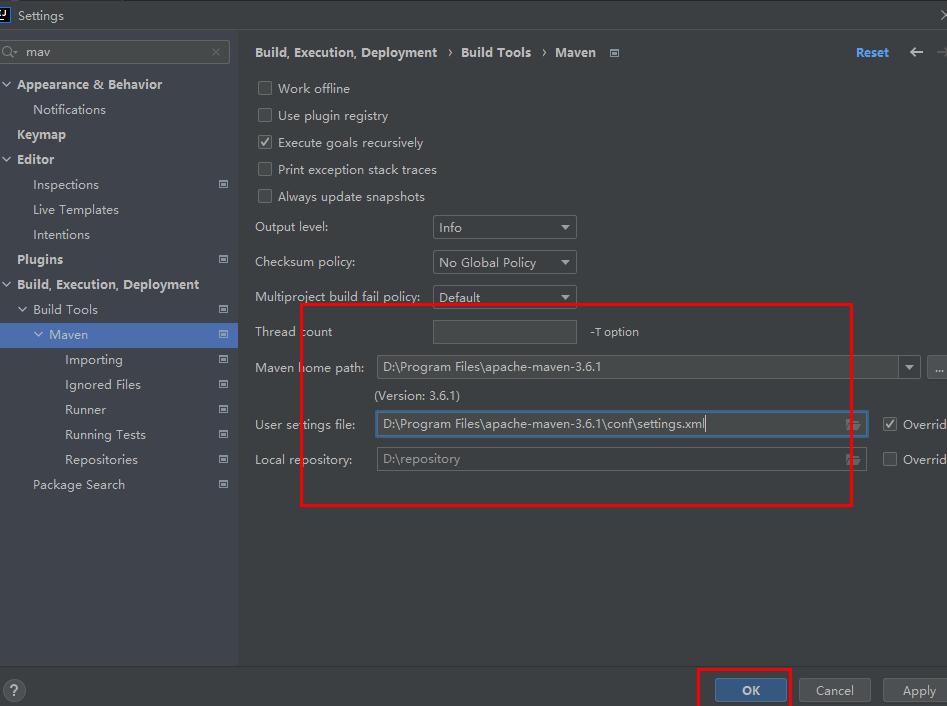
Task: Enable Use plugin registry checkbox
Action: click(x=265, y=115)
